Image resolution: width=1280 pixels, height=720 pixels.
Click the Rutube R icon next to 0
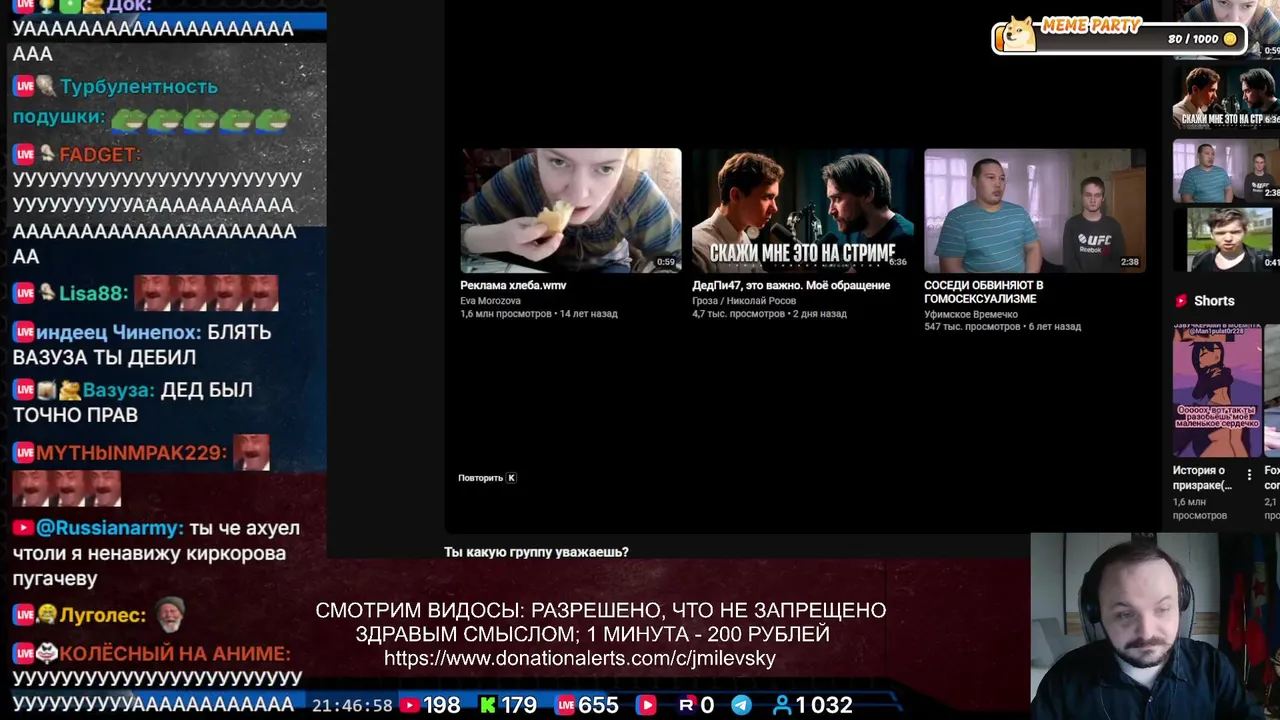click(x=686, y=706)
